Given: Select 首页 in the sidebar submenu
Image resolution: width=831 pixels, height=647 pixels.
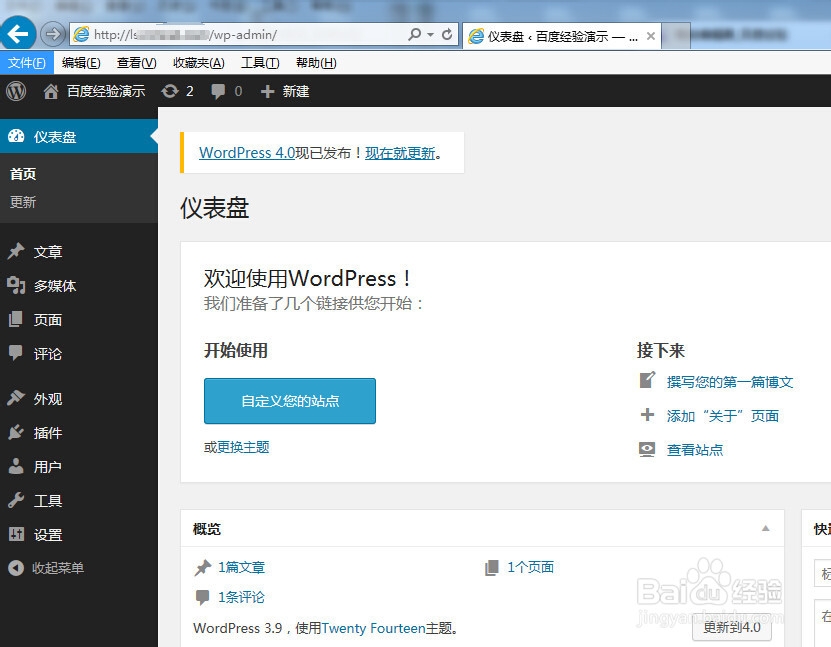Looking at the screenshot, I should [x=23, y=174].
